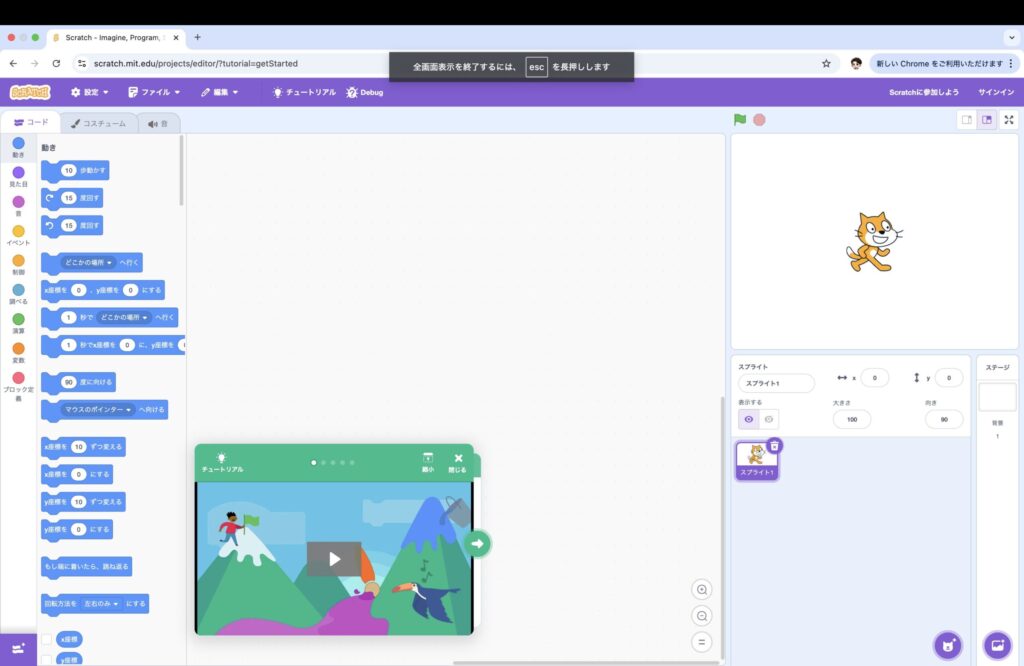Play the tutorial video
This screenshot has height=666, width=1024.
tap(334, 559)
